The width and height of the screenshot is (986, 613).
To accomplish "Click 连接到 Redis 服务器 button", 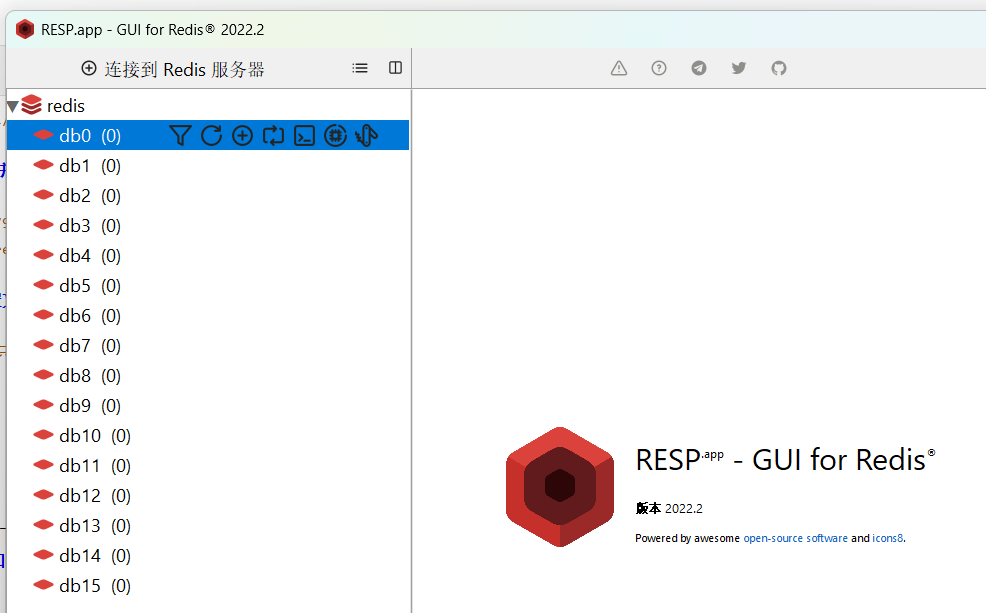I will click(173, 69).
